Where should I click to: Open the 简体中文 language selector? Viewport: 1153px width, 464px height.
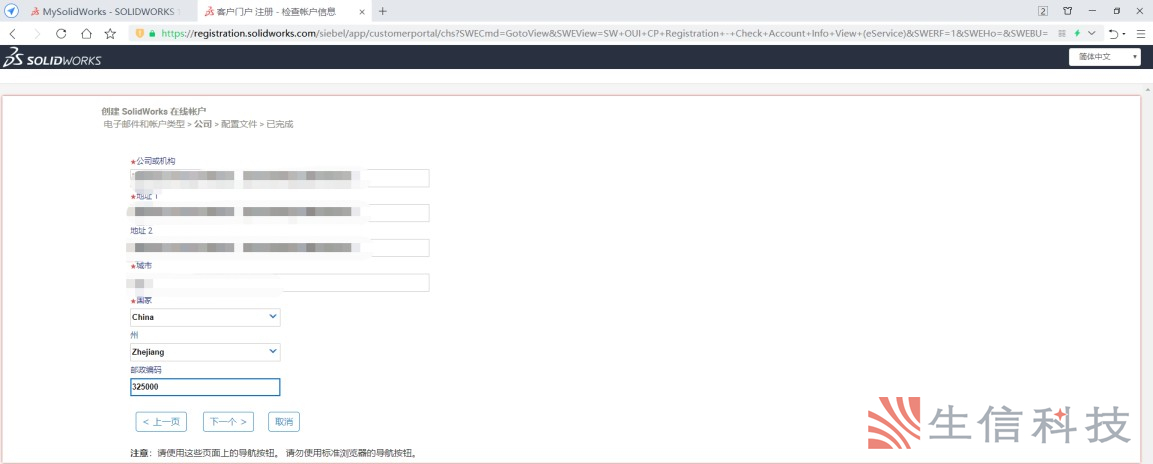click(x=1104, y=57)
